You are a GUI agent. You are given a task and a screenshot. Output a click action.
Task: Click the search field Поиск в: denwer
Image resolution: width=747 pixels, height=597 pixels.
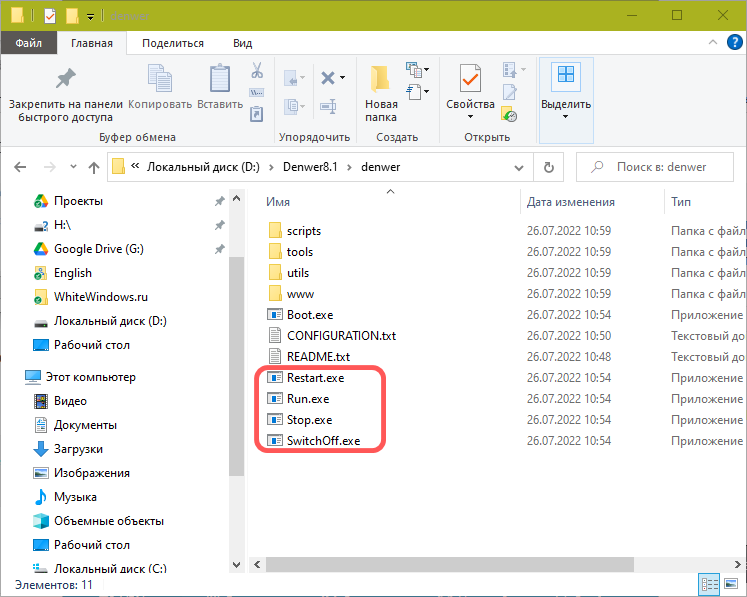(x=660, y=167)
